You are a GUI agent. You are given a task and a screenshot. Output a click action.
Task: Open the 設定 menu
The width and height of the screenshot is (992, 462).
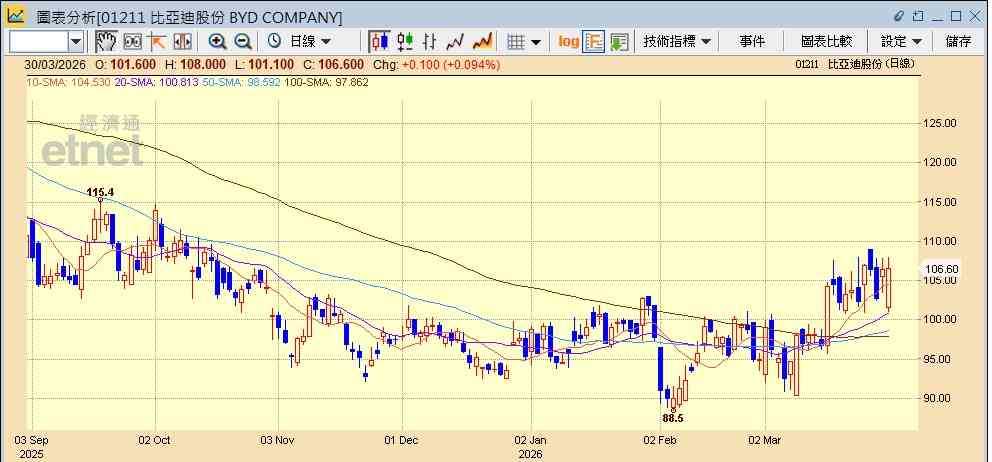pos(901,42)
